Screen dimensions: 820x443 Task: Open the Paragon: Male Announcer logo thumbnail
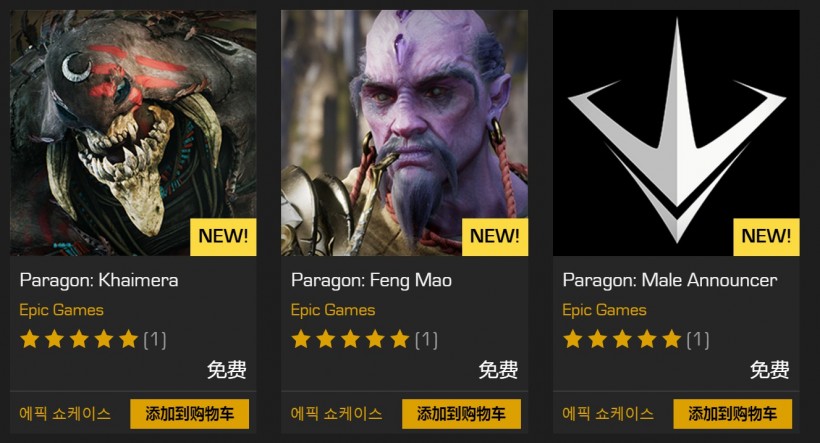(676, 133)
